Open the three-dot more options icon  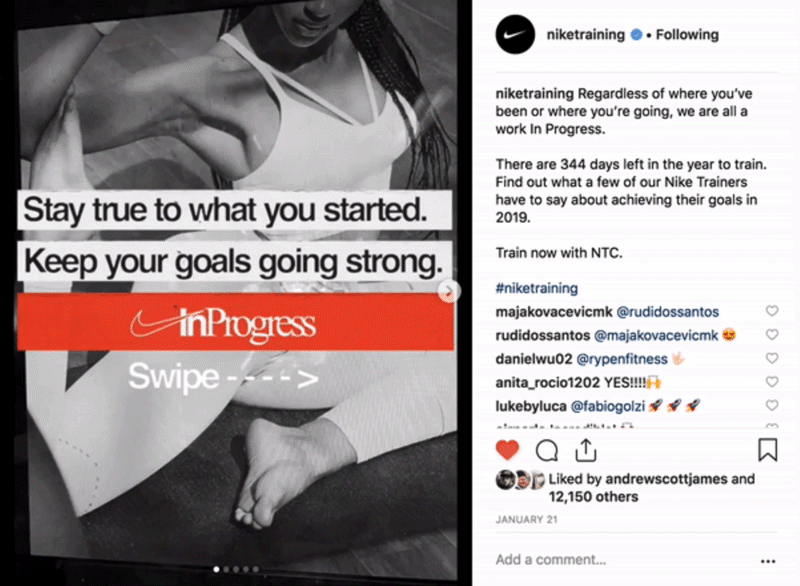tap(768, 561)
